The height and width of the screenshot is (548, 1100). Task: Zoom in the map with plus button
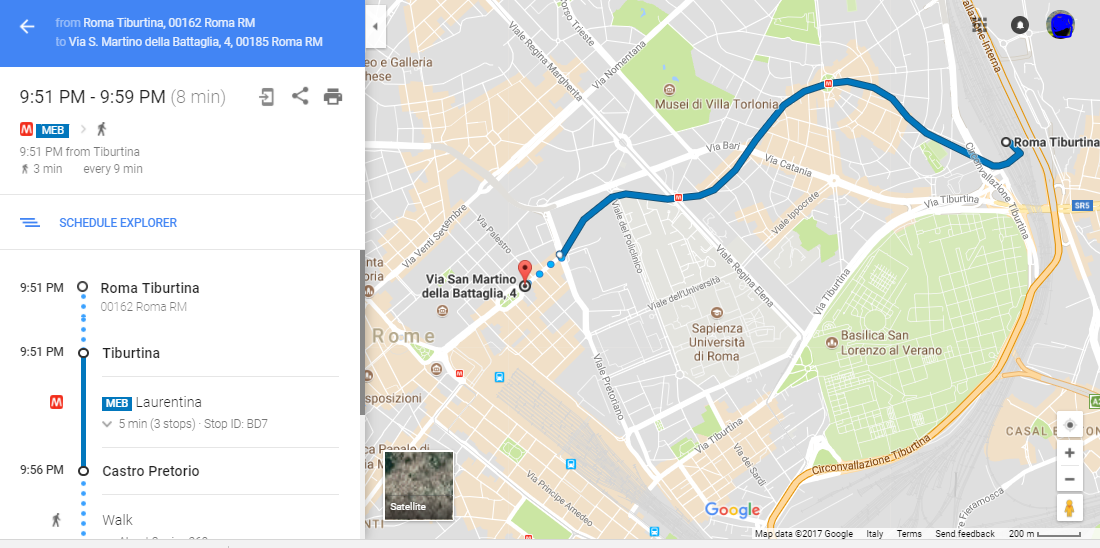(1069, 453)
